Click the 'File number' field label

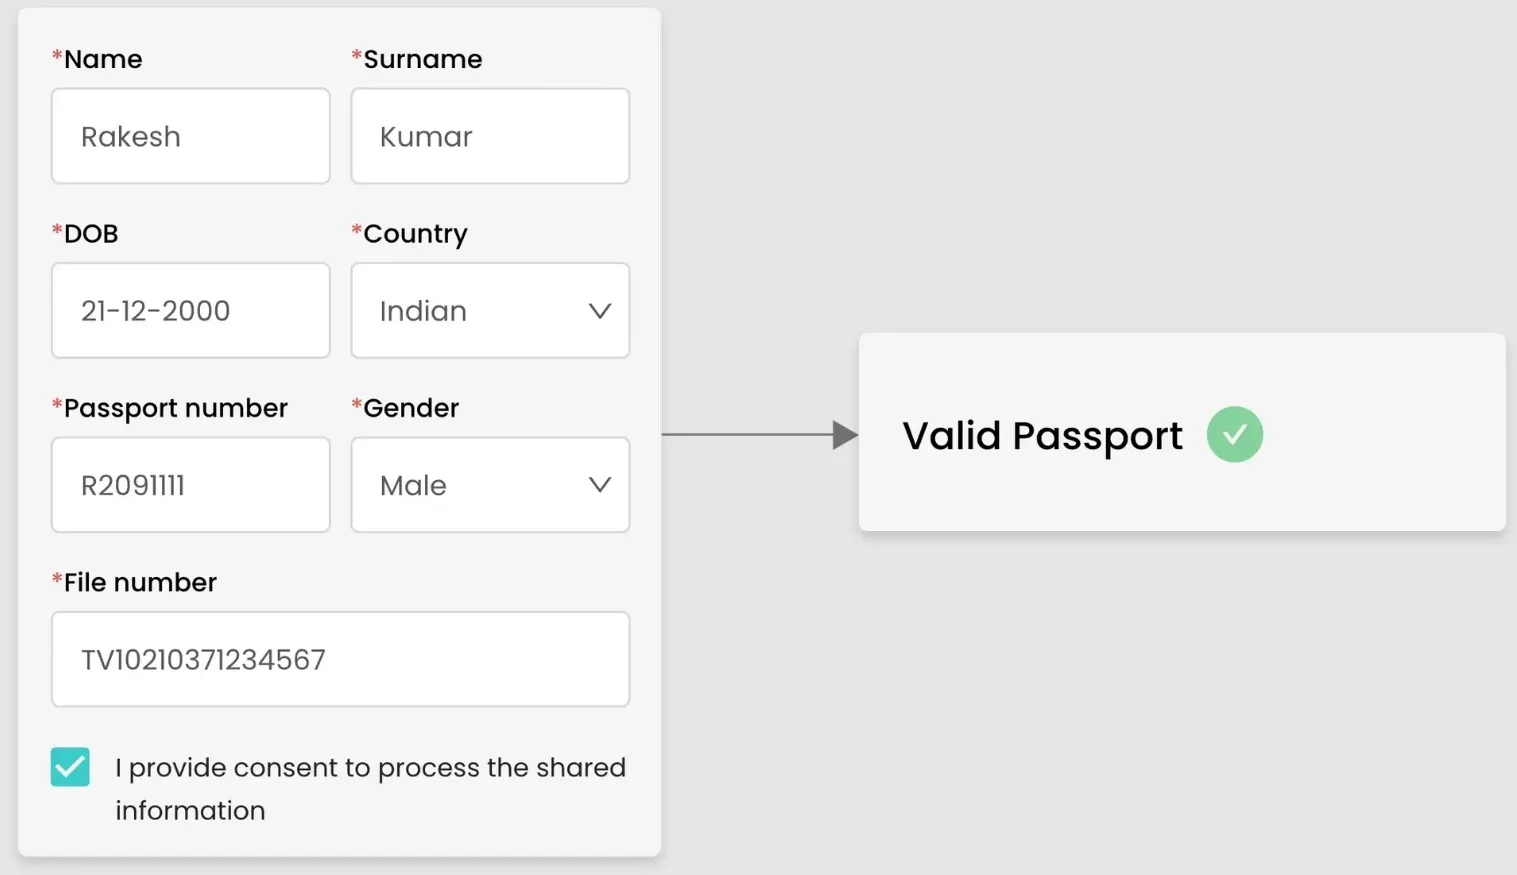(140, 582)
